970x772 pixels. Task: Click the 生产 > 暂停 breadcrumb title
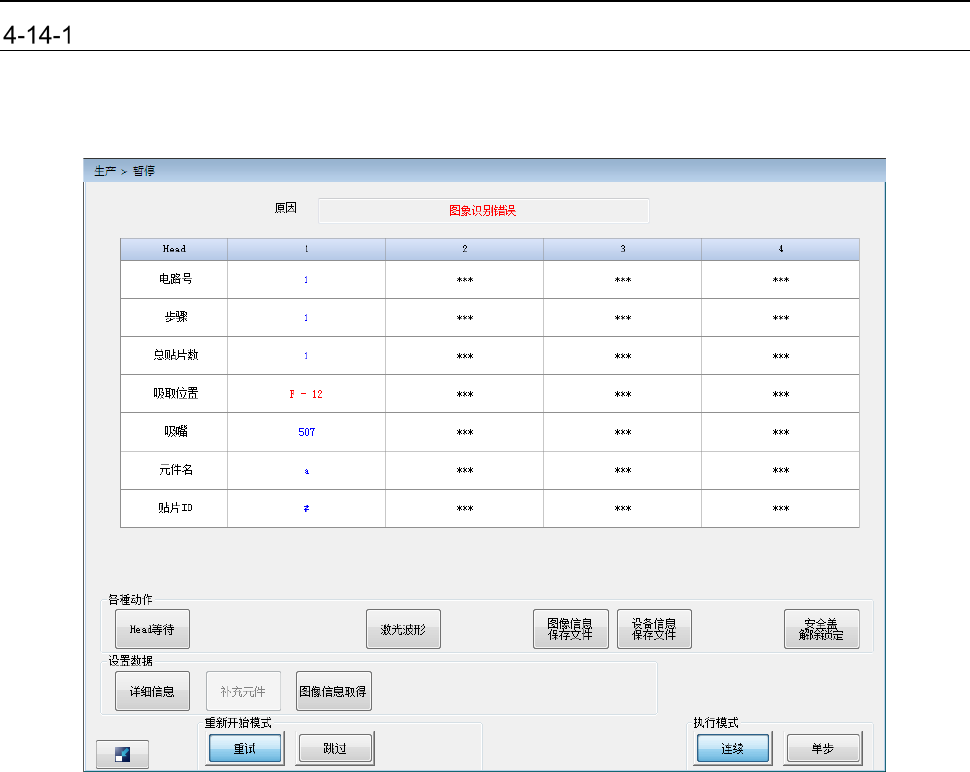[124, 171]
